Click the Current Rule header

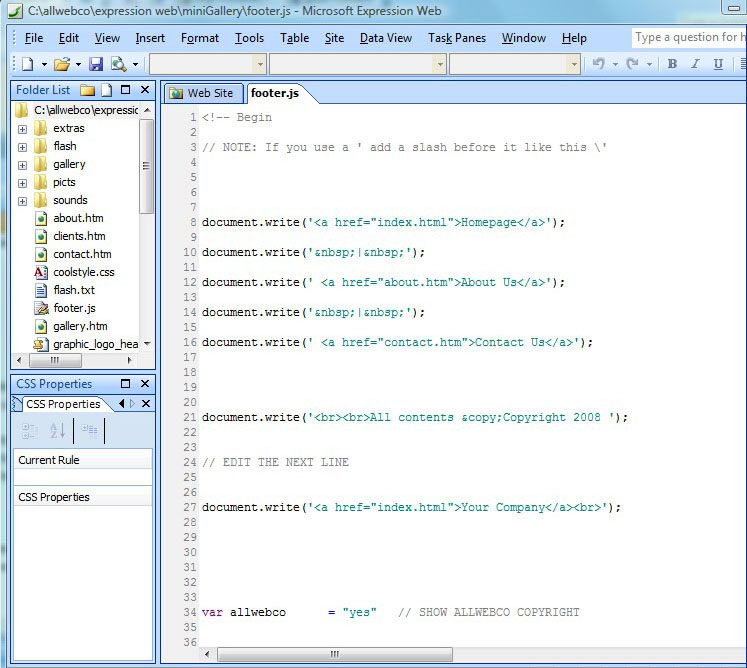click(x=83, y=460)
